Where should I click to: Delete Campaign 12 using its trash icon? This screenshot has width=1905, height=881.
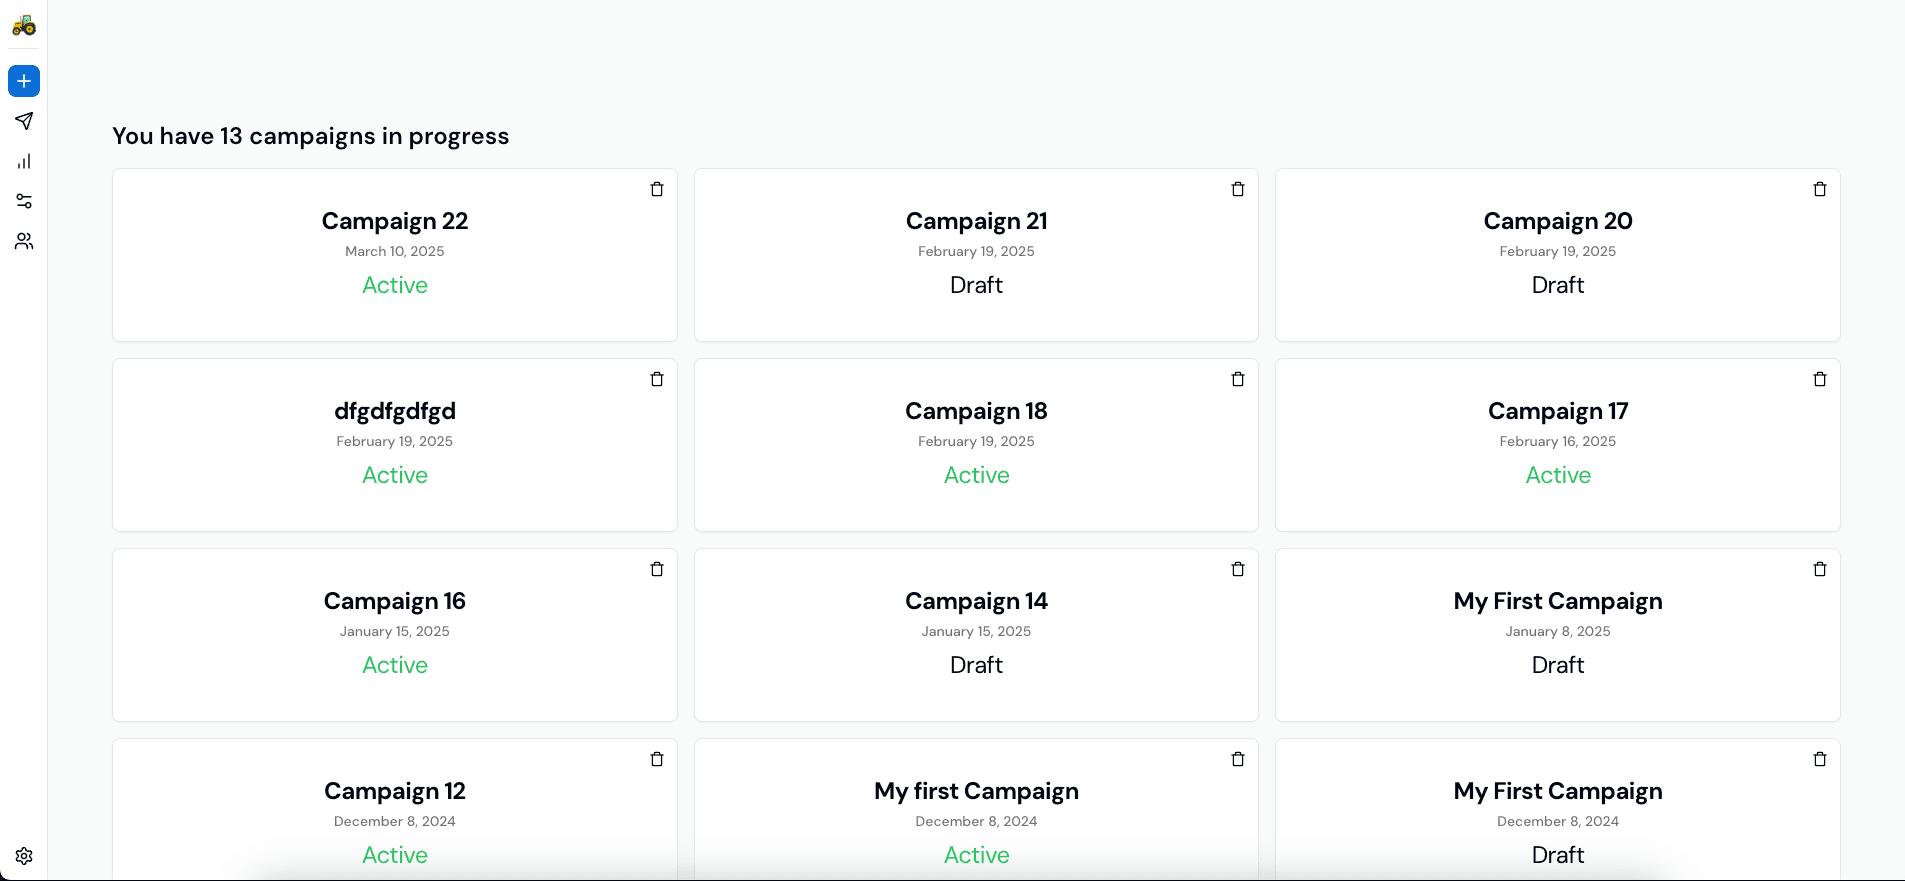click(657, 759)
